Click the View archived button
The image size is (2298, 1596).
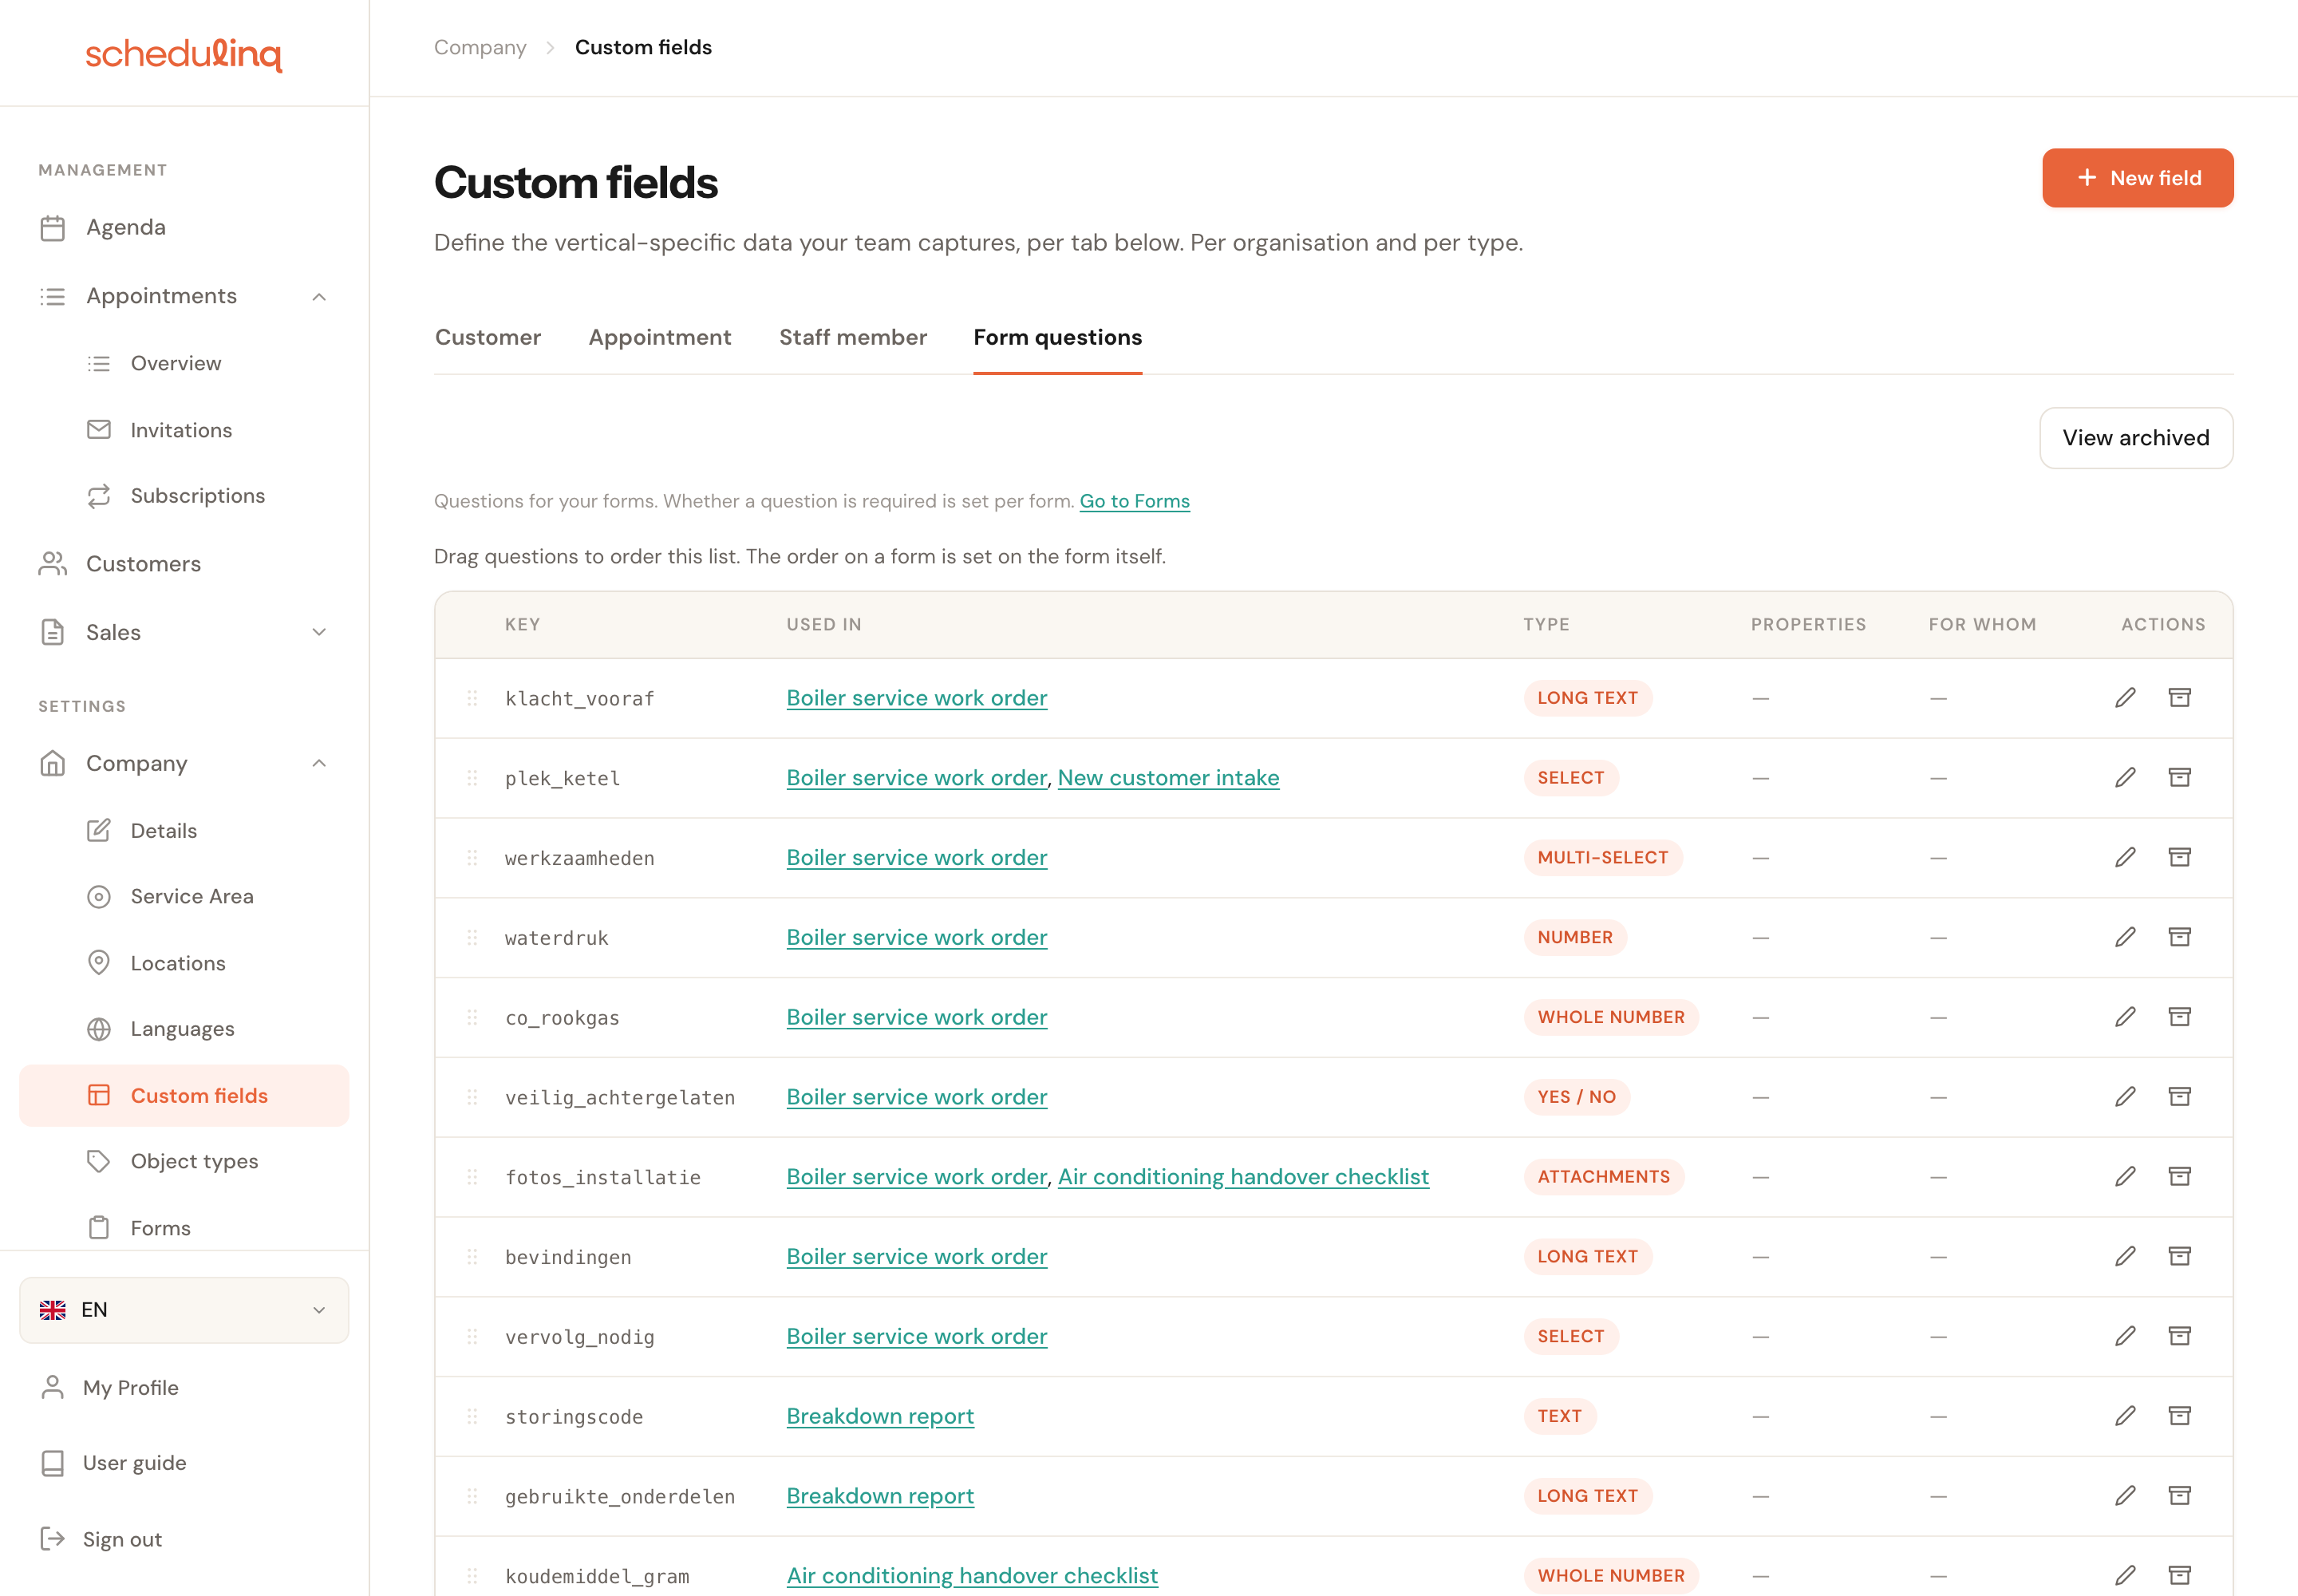(x=2136, y=438)
